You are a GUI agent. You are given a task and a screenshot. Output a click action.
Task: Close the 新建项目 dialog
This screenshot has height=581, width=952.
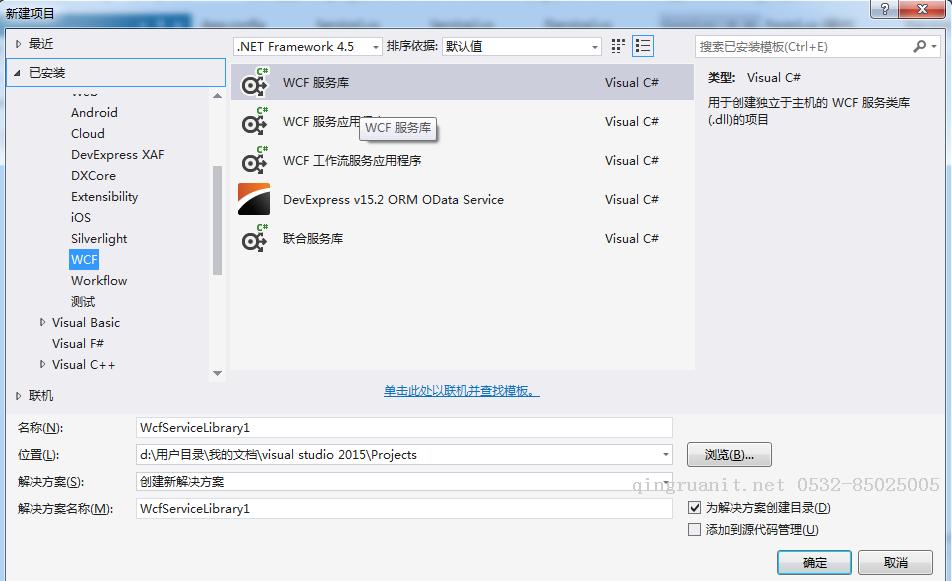click(x=922, y=9)
